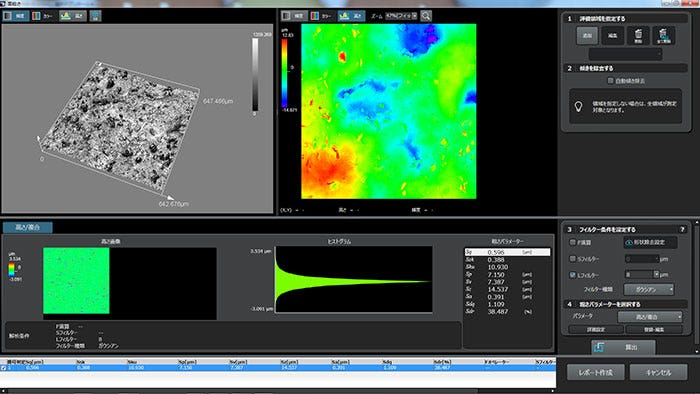
Task: Select brightness view in 3D panel toolbar
Action: (x=16, y=16)
